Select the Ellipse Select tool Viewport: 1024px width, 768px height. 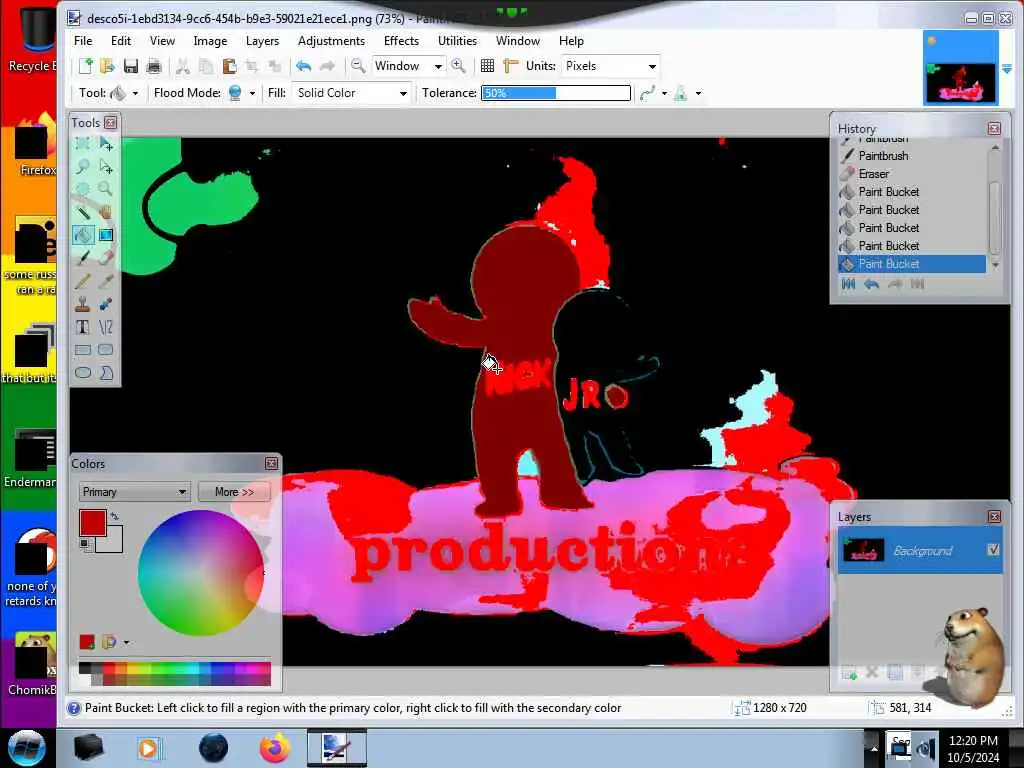pos(83,189)
